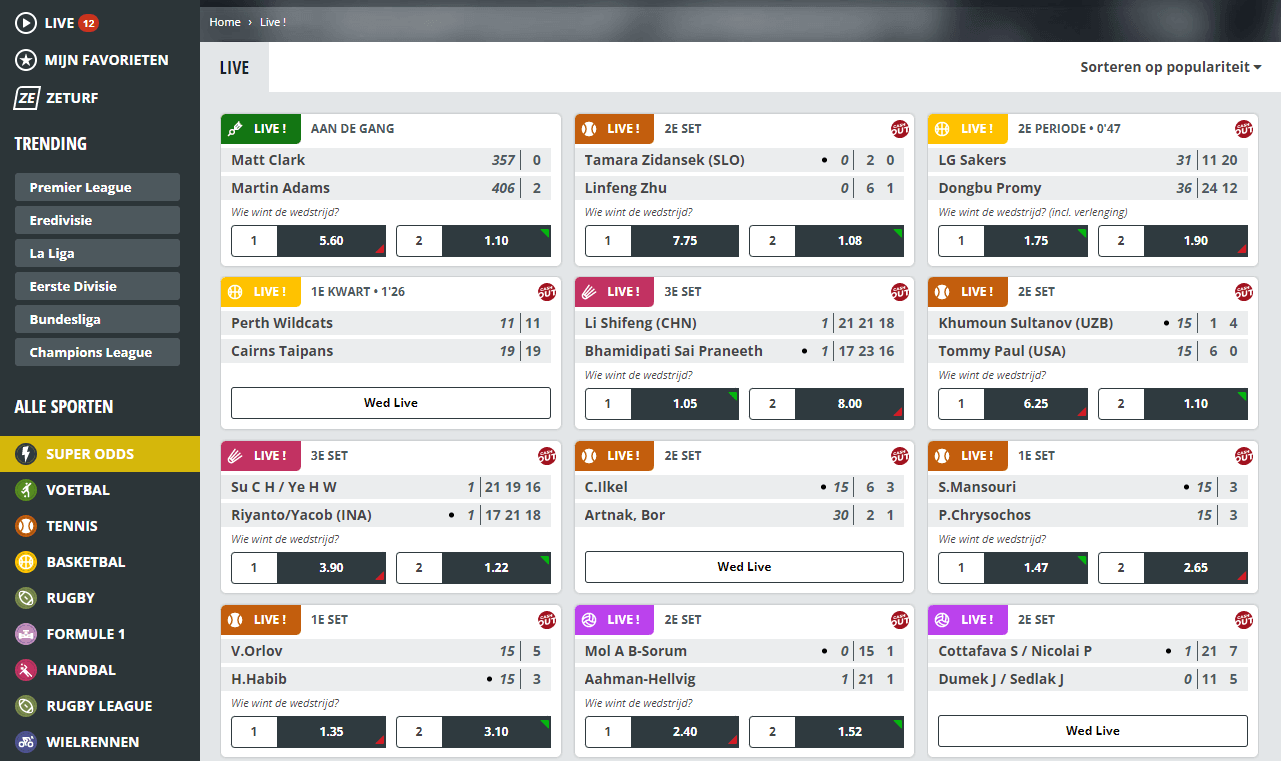
Task: Select the Super Odds lightning icon
Action: point(26,454)
